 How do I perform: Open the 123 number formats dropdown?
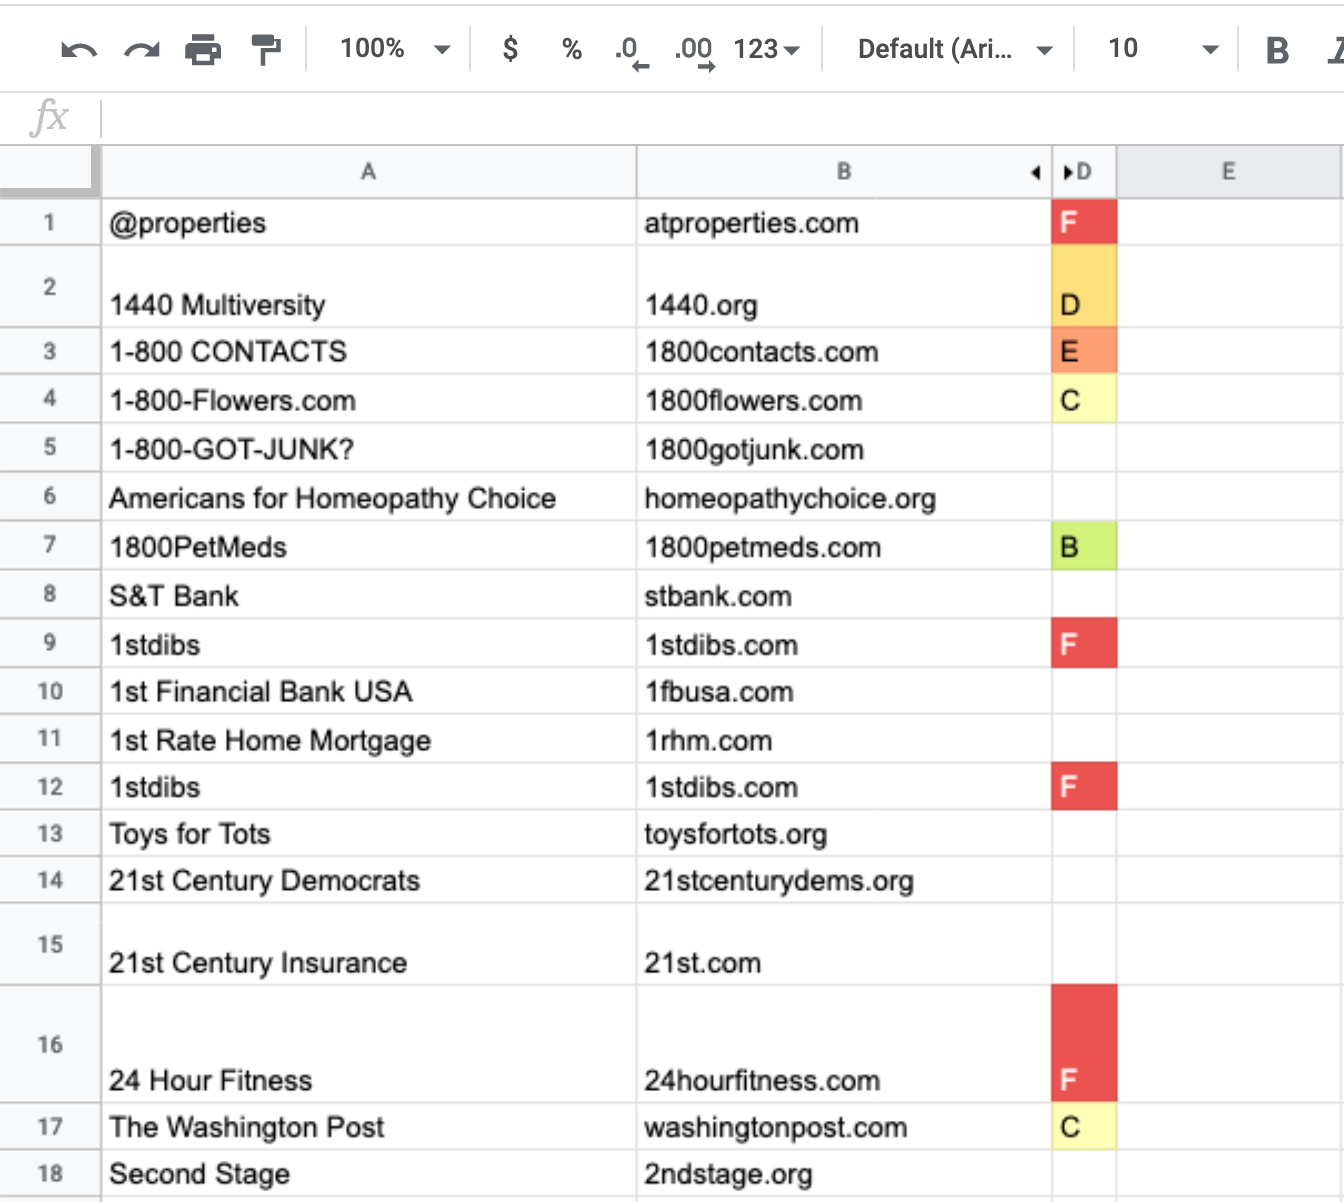pos(767,48)
